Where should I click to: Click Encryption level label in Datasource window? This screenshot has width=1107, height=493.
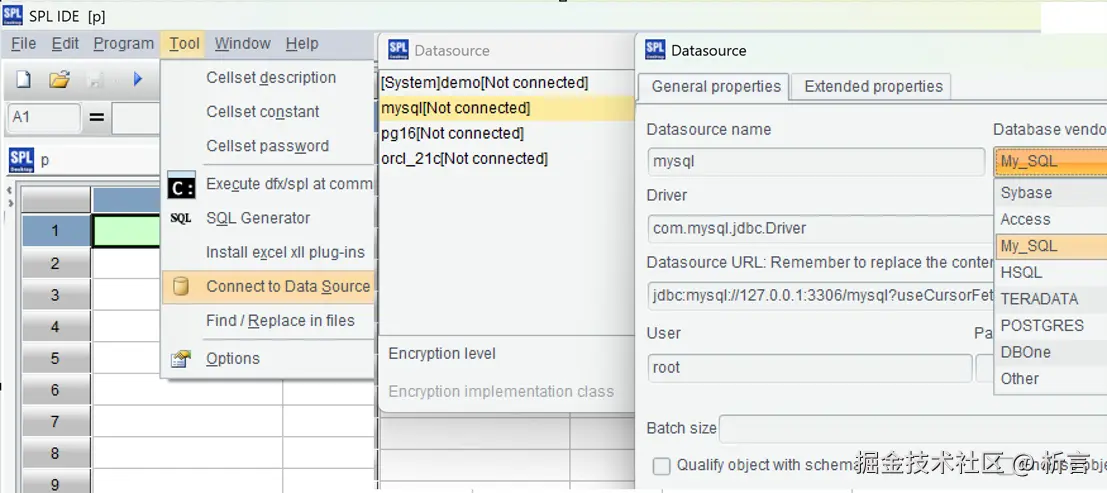coord(442,354)
